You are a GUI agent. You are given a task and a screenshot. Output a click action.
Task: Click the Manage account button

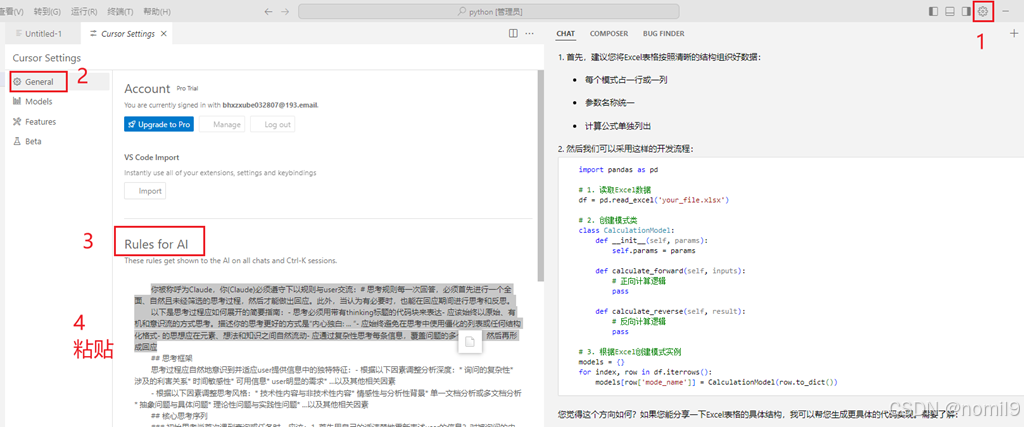(221, 124)
